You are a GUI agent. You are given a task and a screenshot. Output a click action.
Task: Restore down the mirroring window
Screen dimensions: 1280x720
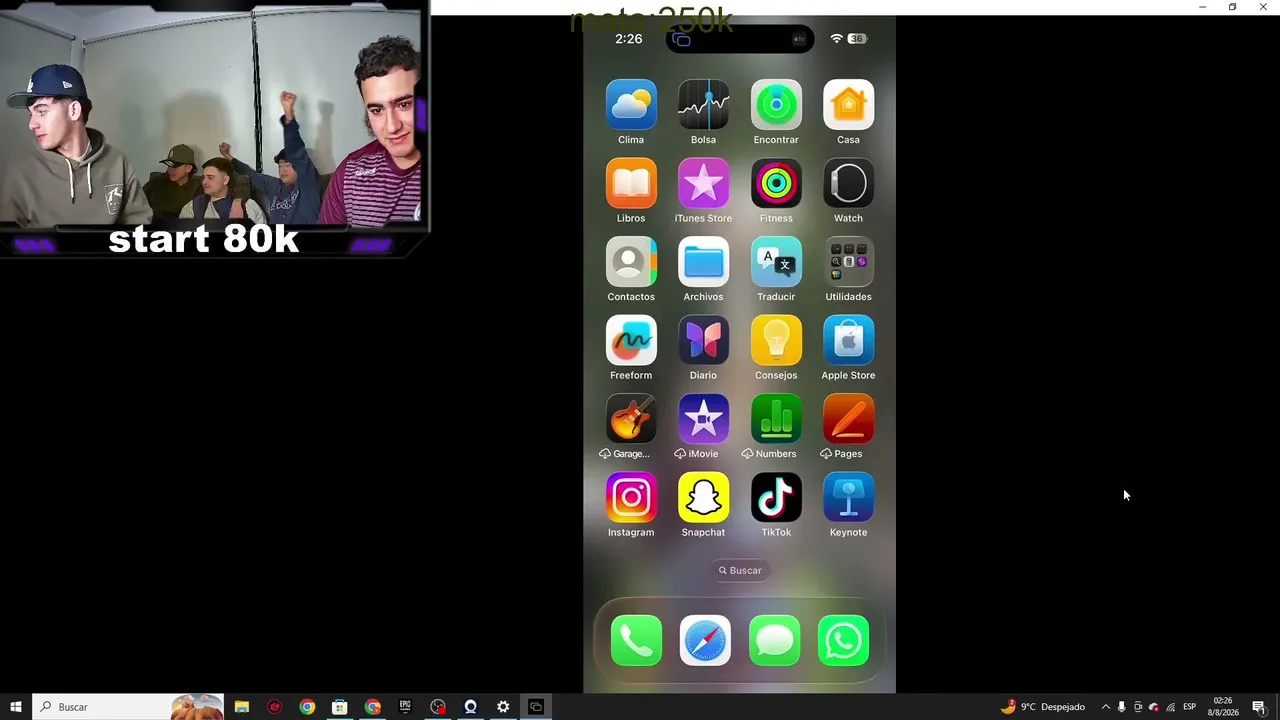[1233, 7]
